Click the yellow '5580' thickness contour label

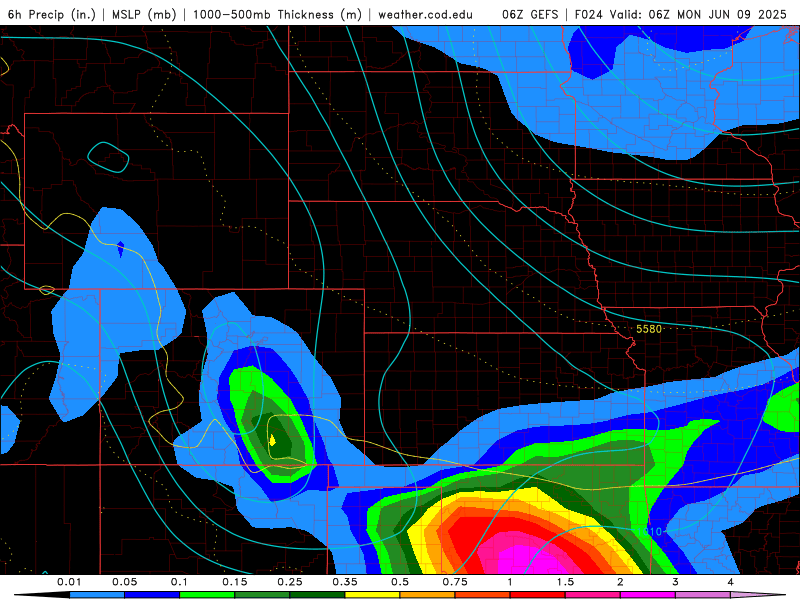648,329
